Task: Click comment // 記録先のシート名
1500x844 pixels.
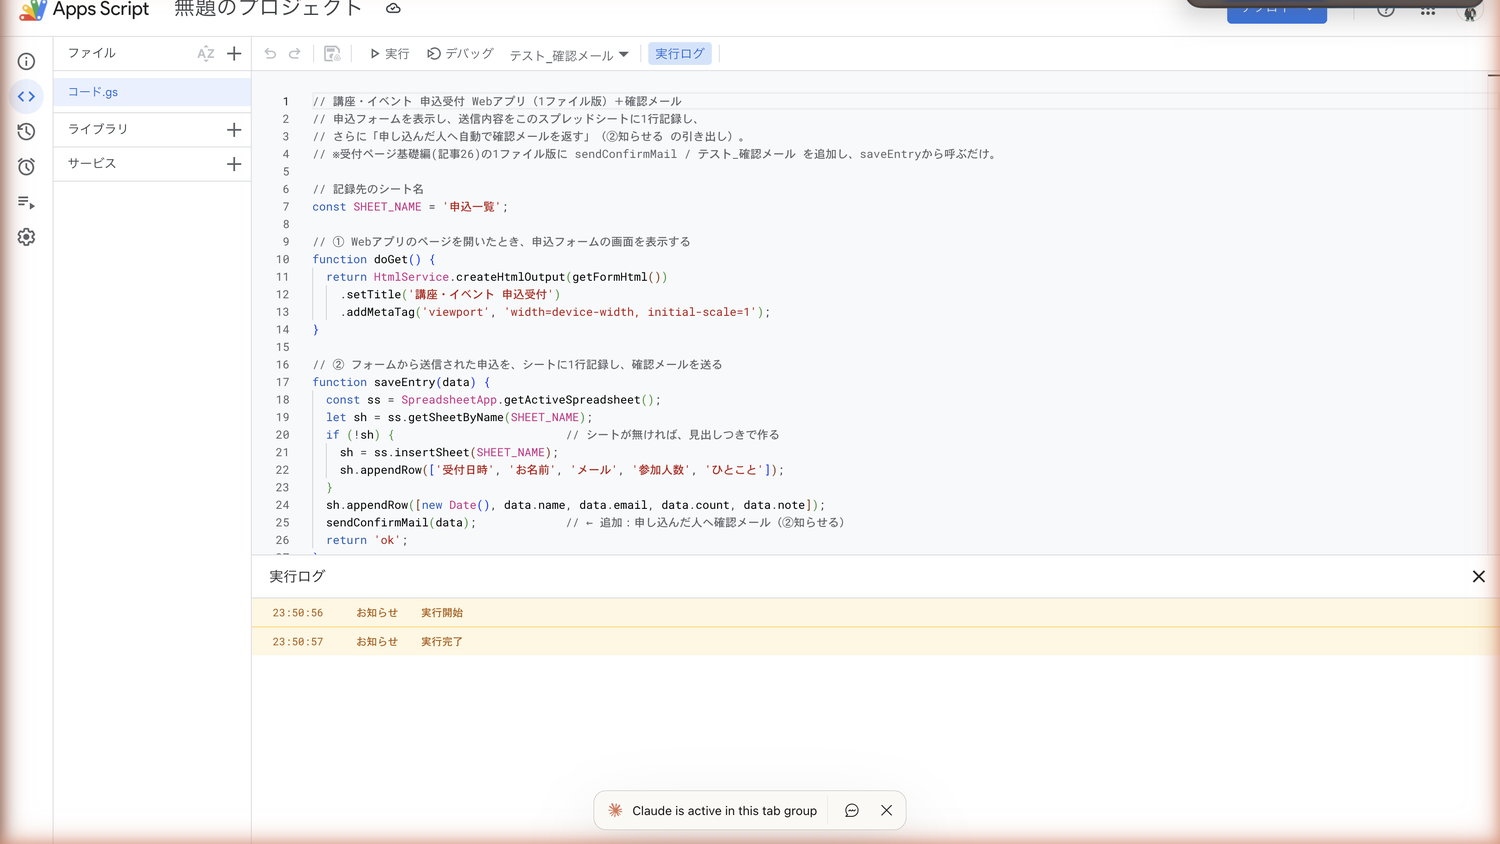Action: 368,189
